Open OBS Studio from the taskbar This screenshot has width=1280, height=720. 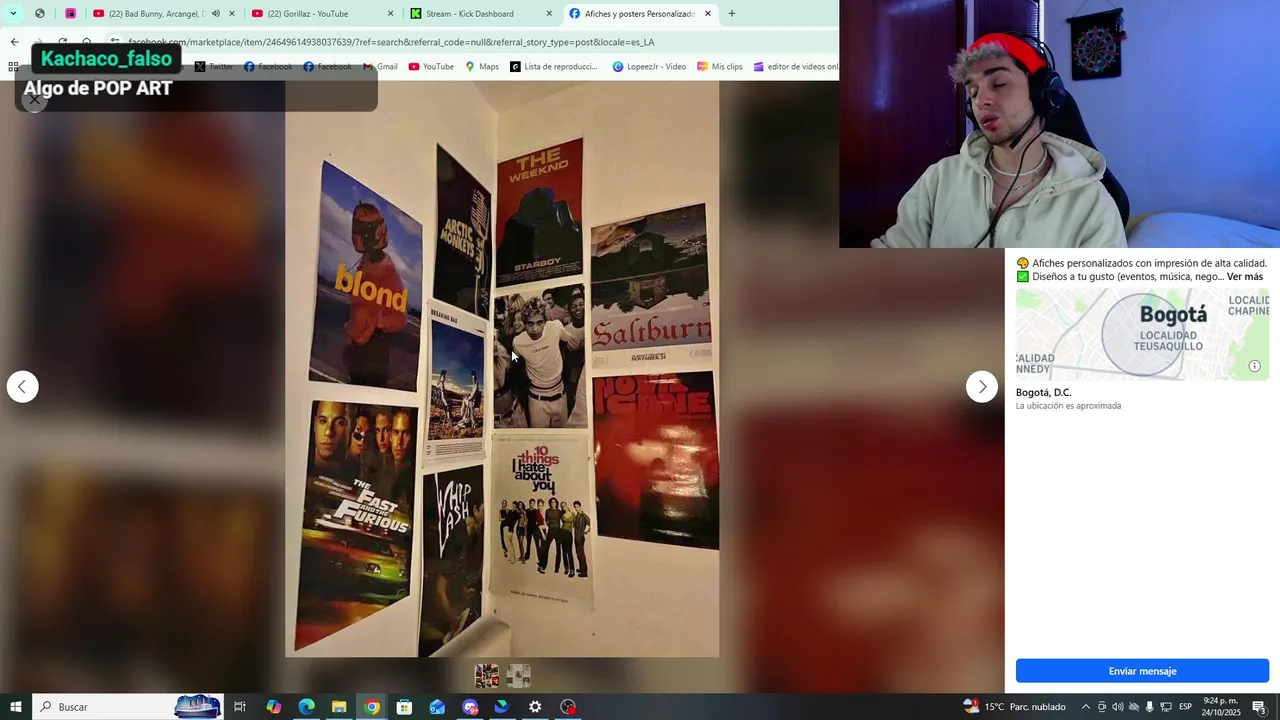[568, 707]
